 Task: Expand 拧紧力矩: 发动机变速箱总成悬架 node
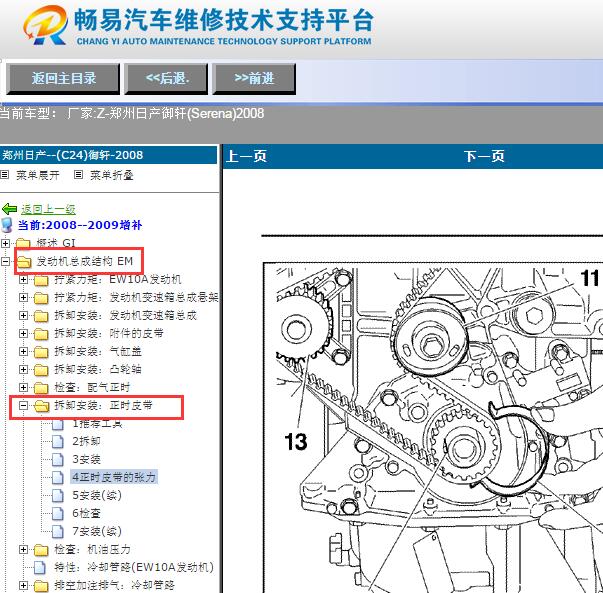23,298
